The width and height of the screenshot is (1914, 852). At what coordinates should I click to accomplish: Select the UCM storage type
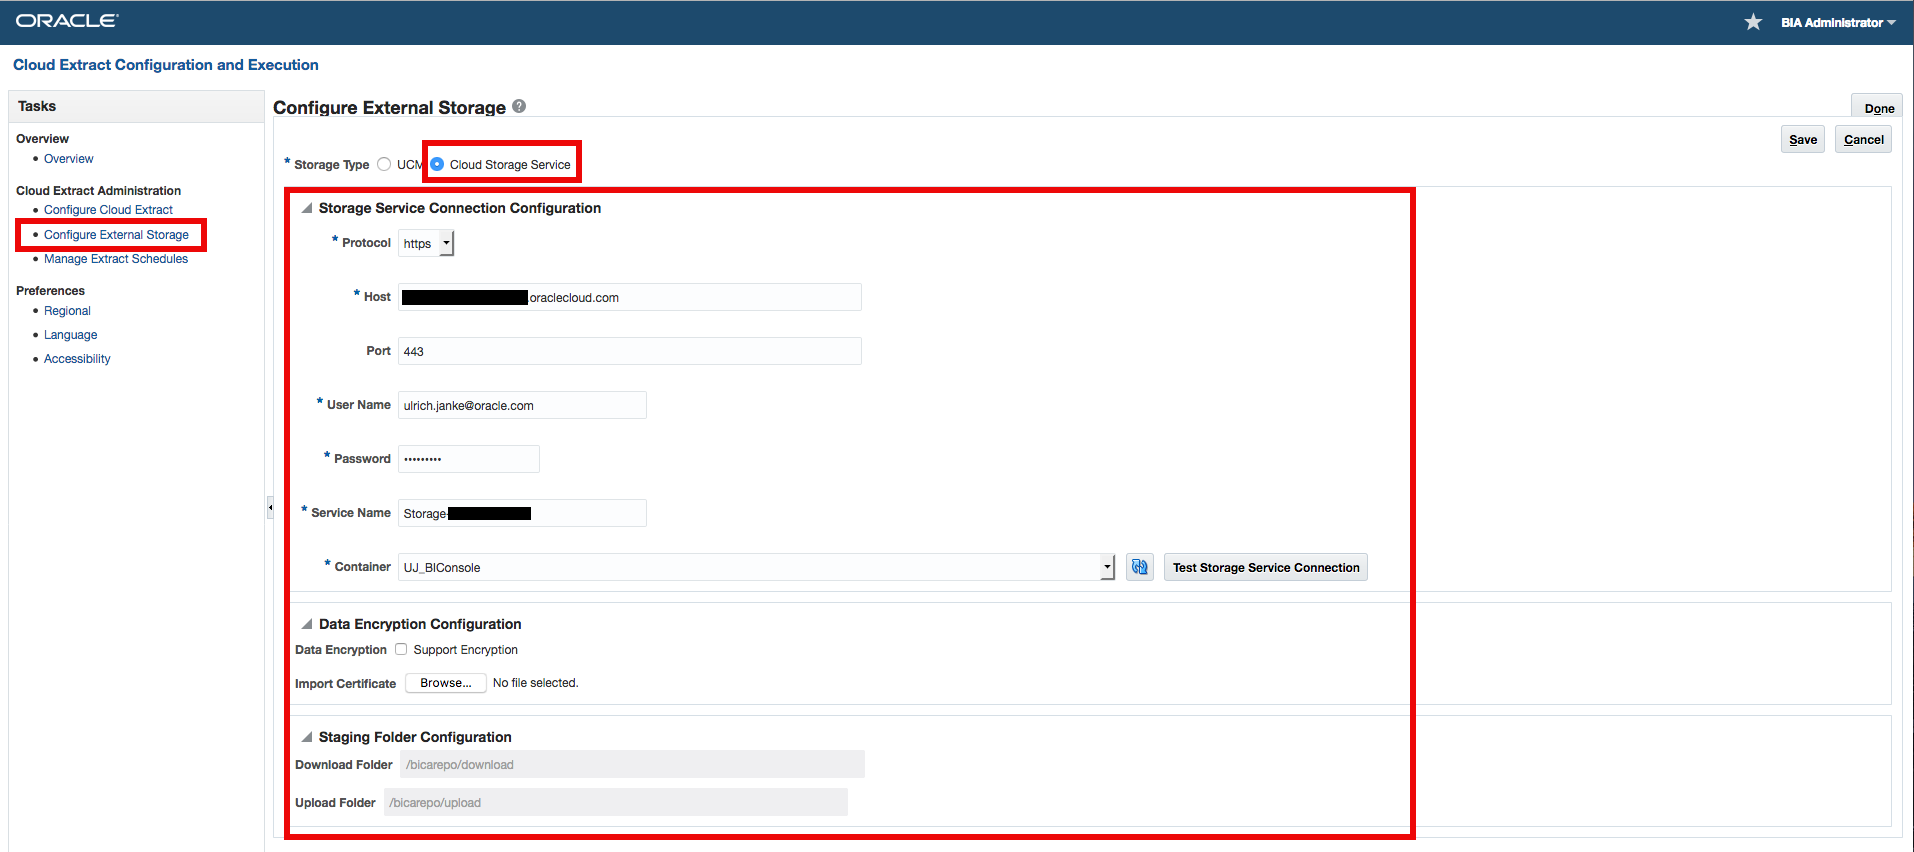coord(384,164)
